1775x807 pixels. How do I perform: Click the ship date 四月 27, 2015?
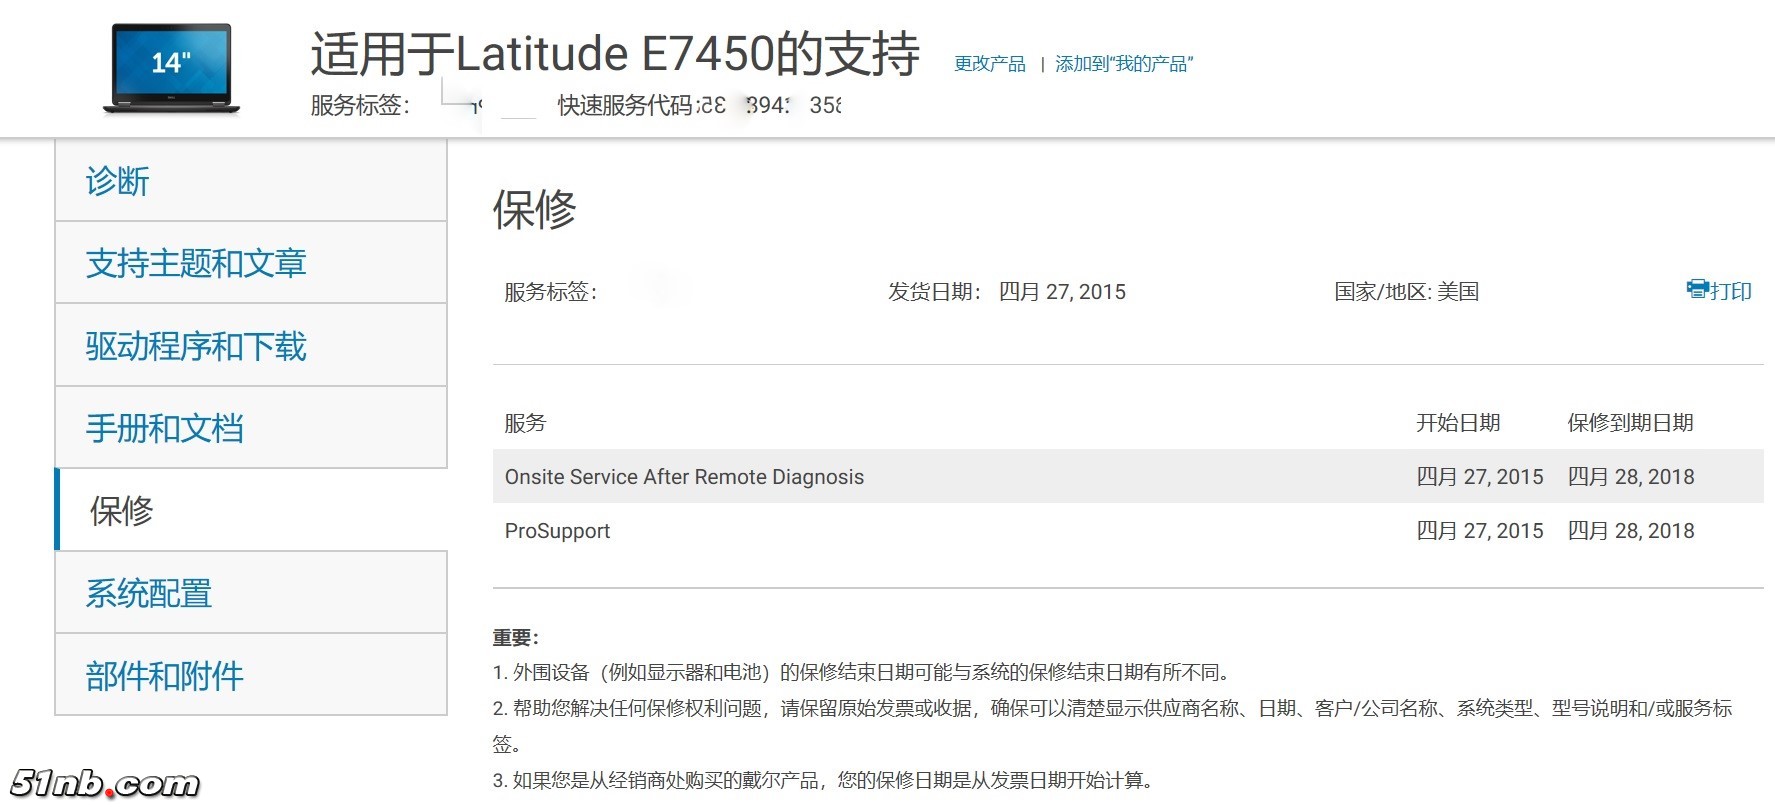point(1062,292)
